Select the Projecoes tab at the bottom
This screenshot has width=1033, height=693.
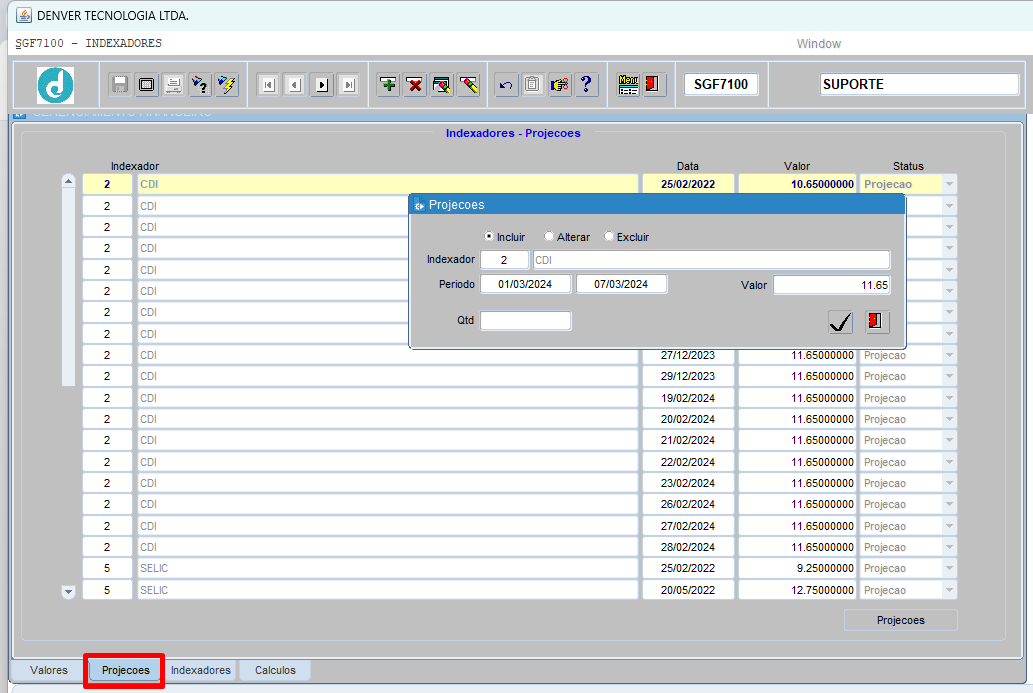[x=125, y=670]
